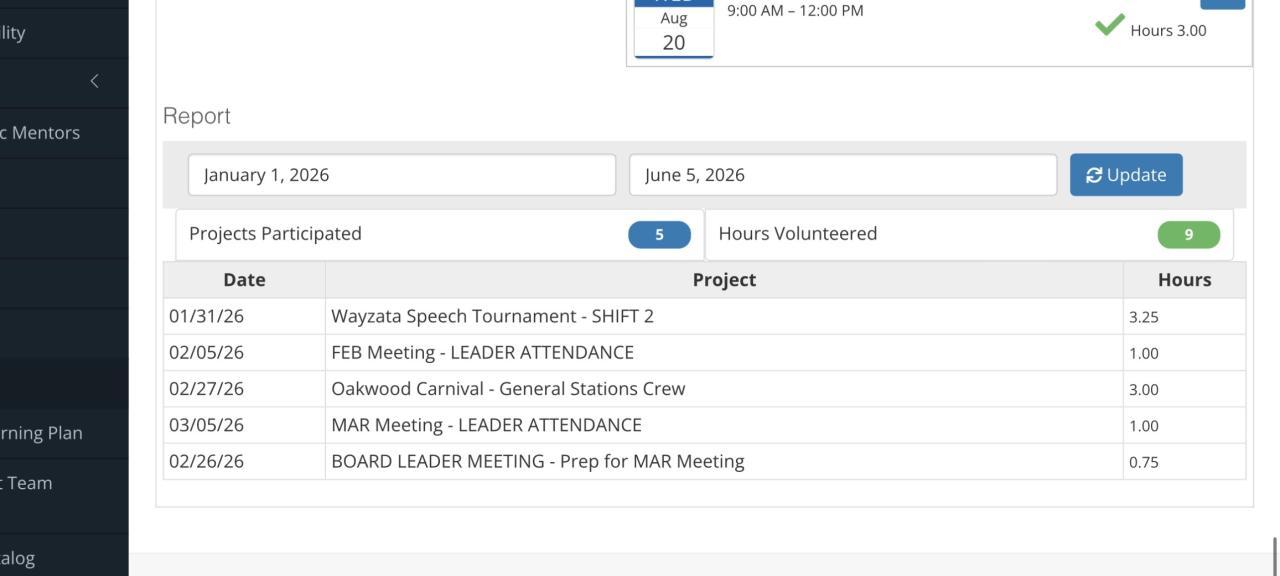
Task: Click the blue Projects Participated count badge
Action: (659, 234)
